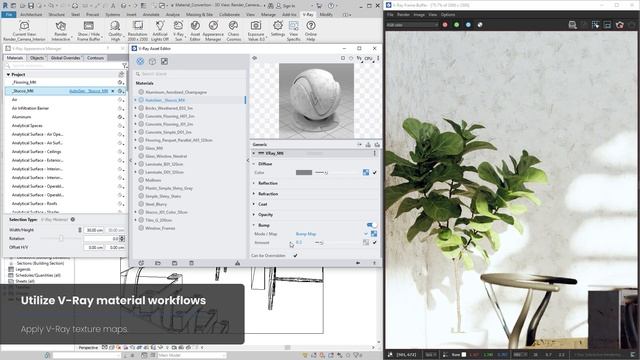640x360 pixels.
Task: Adjust Diffuse color slider
Action: click(337, 173)
